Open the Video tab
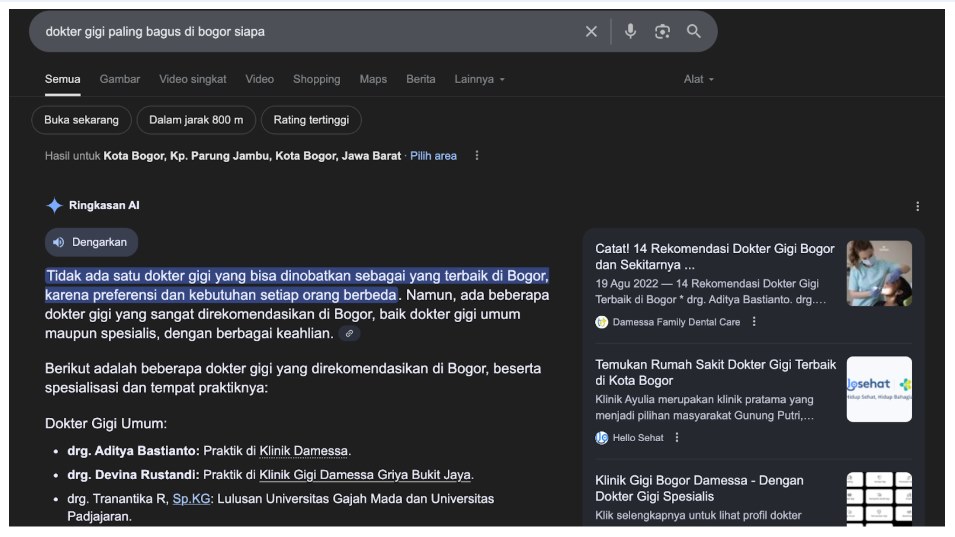 259,79
